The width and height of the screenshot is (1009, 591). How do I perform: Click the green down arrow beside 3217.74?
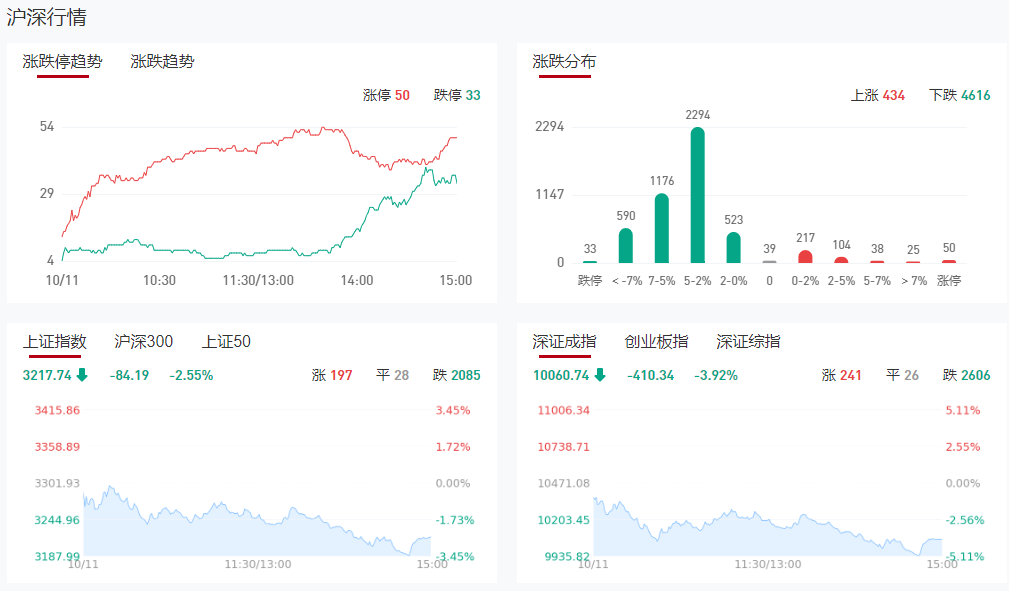click(82, 376)
